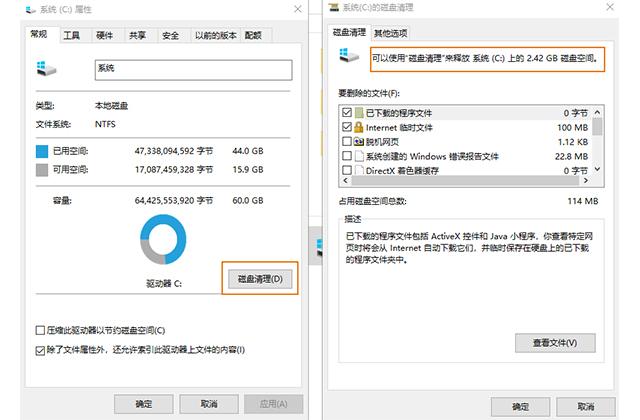Check the 脱机网页 checkbox
This screenshot has height=420, width=640.
(347, 141)
